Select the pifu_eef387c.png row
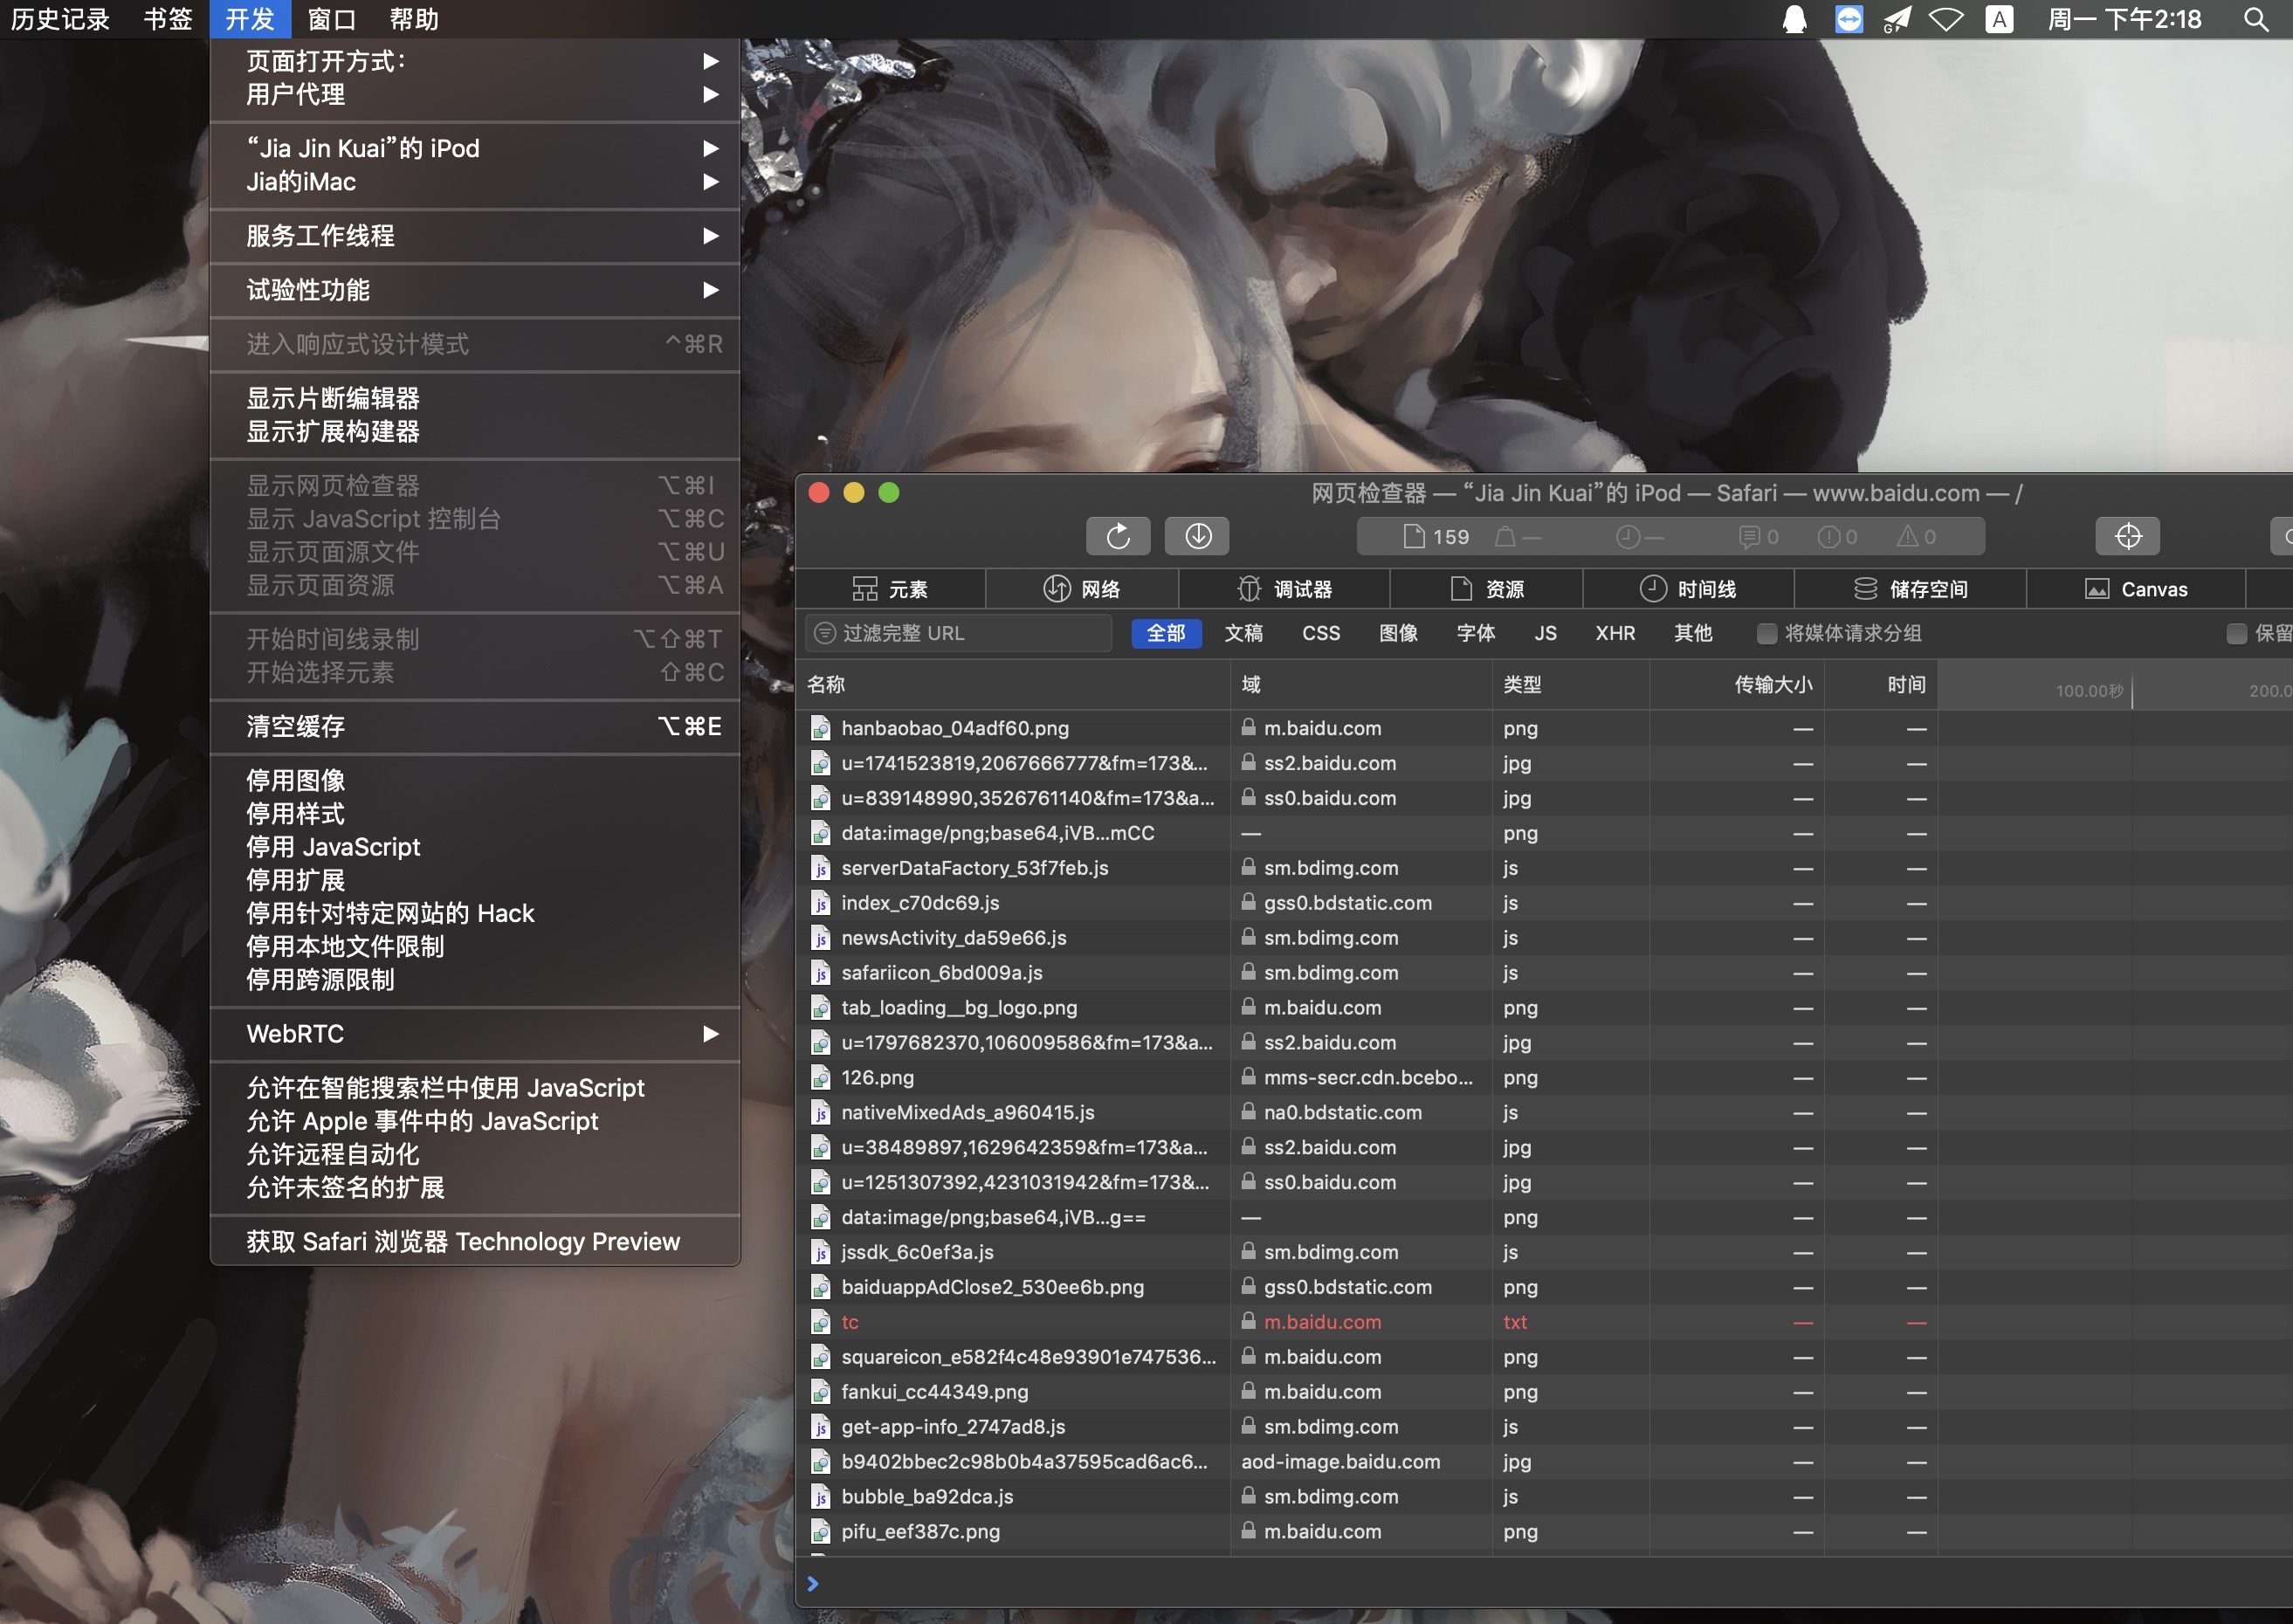Viewport: 2293px width, 1624px height. point(1544,1532)
